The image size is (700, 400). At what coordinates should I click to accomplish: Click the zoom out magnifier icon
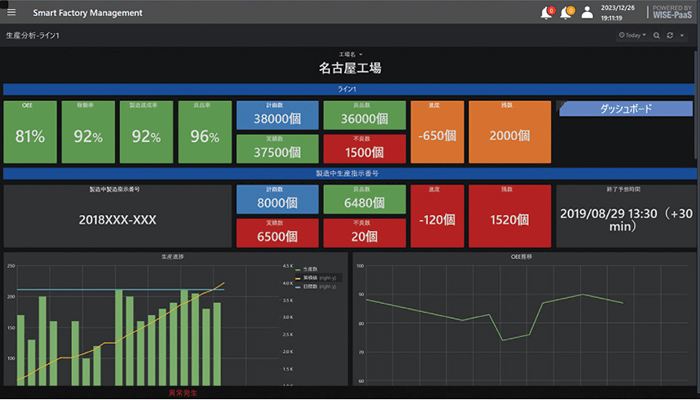tap(656, 36)
